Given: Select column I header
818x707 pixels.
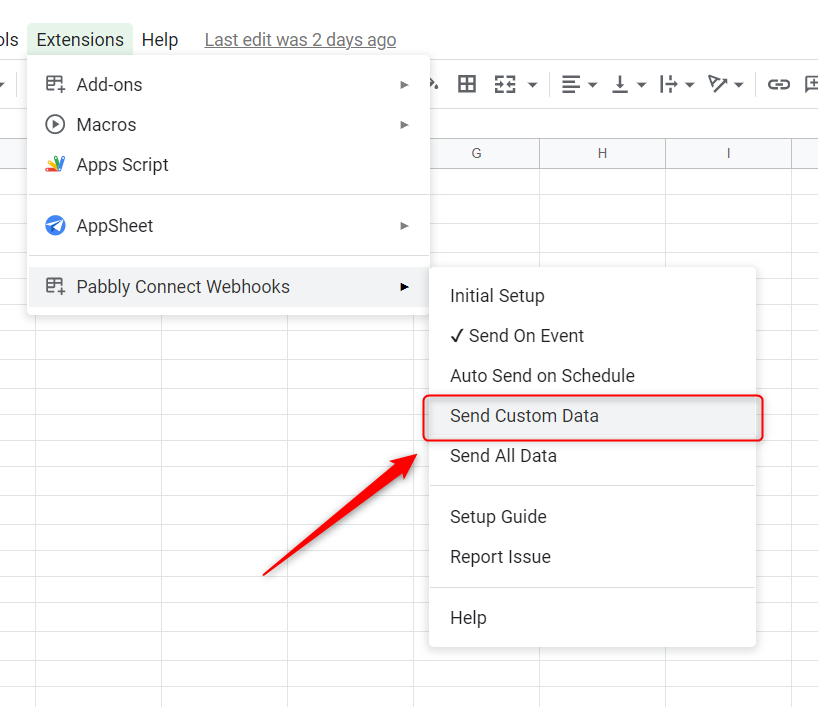Looking at the screenshot, I should pos(728,153).
